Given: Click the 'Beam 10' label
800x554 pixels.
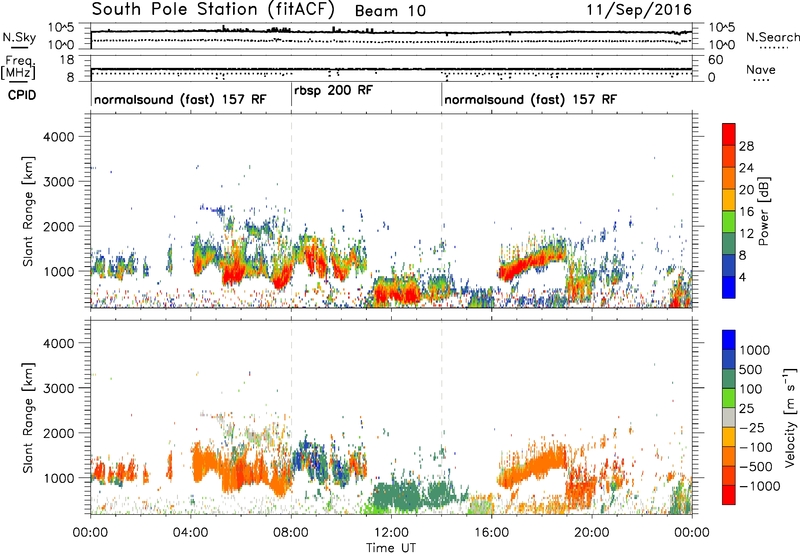Looking at the screenshot, I should coord(390,11).
